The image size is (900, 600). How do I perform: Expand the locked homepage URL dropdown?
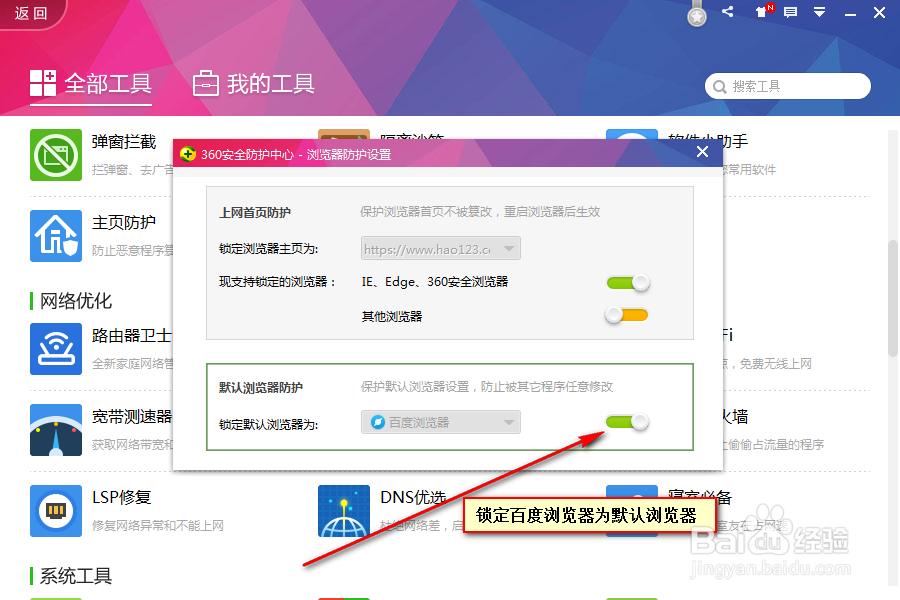click(x=441, y=249)
